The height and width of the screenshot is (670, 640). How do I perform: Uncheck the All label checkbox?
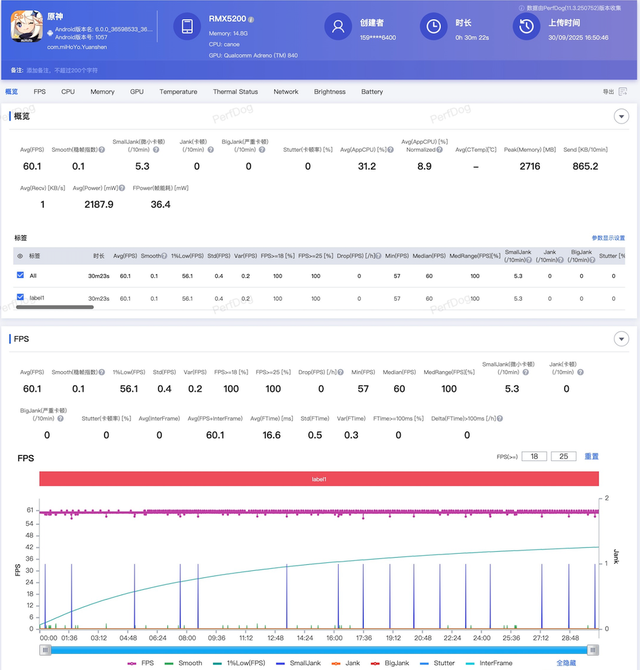[21, 274]
